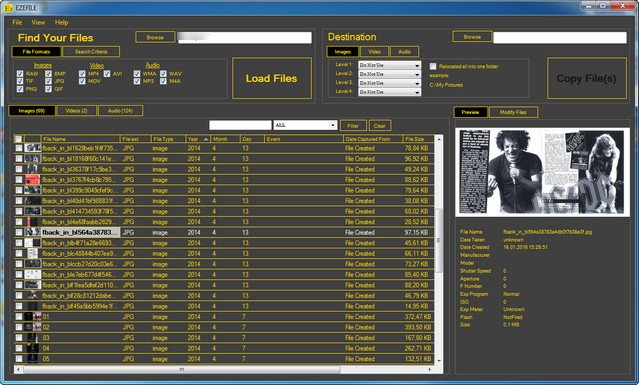Click thumbnail of file 05
Viewport: 639px width, 385px height.
tap(33, 359)
